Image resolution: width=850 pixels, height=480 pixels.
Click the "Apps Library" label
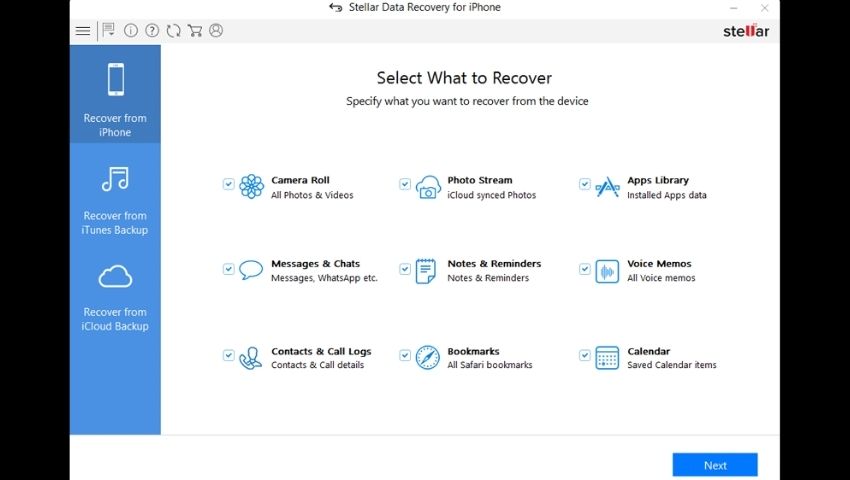[x=658, y=180]
